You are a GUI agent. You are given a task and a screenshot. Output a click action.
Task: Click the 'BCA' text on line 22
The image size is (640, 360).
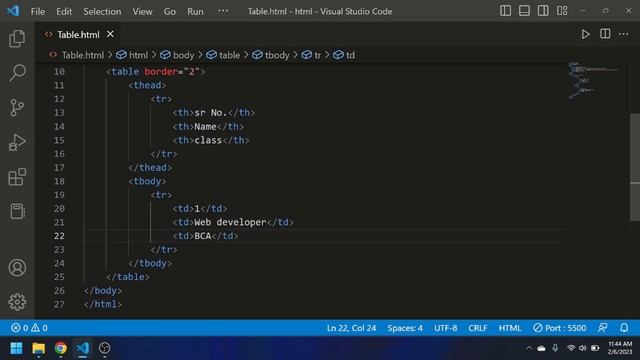click(202, 236)
